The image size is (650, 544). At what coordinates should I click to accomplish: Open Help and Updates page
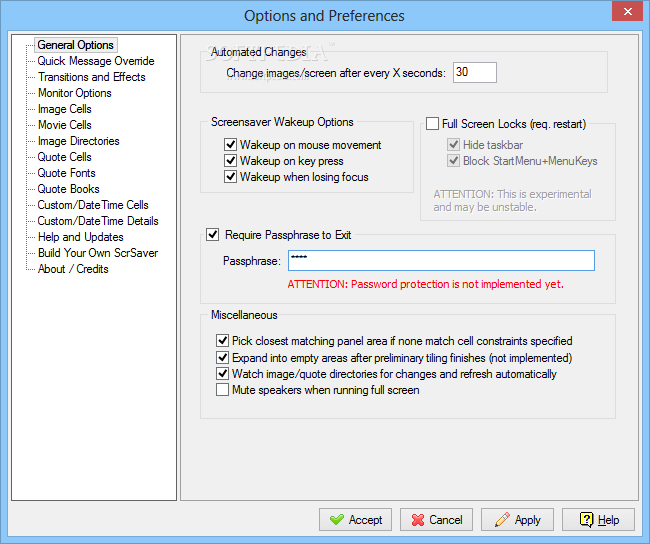[80, 237]
